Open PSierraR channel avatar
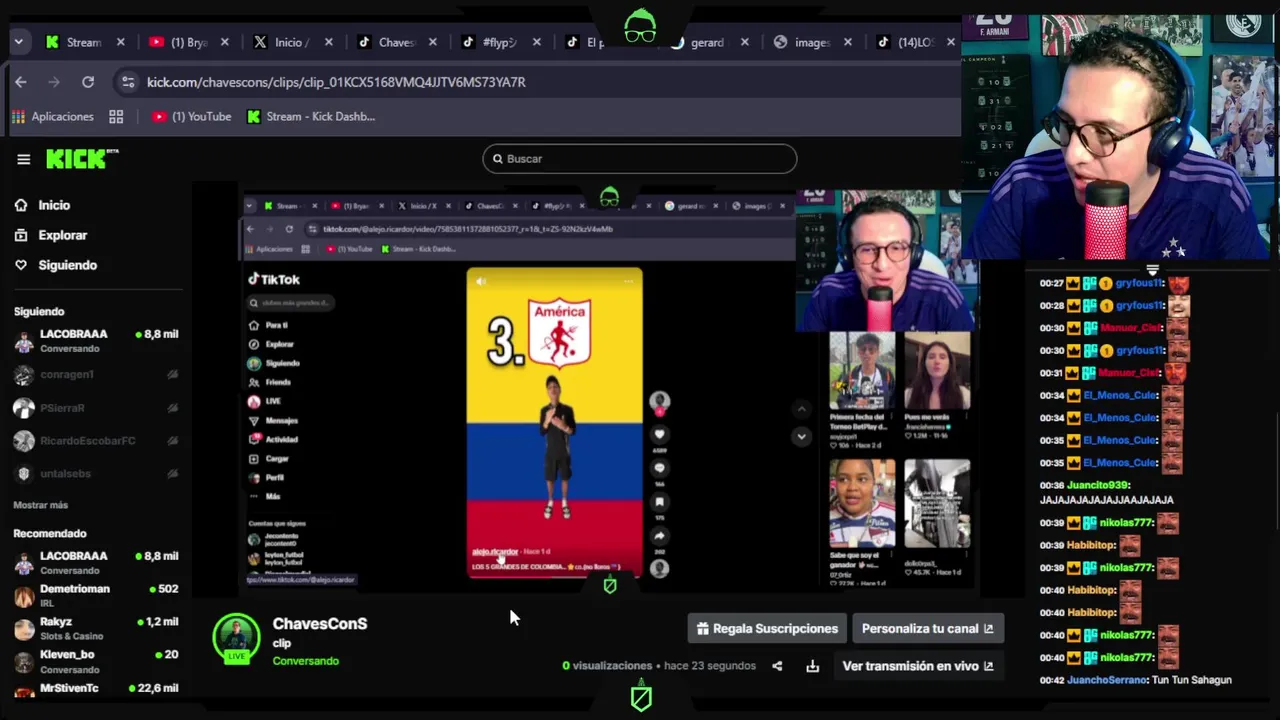The image size is (1280, 720). tap(24, 408)
